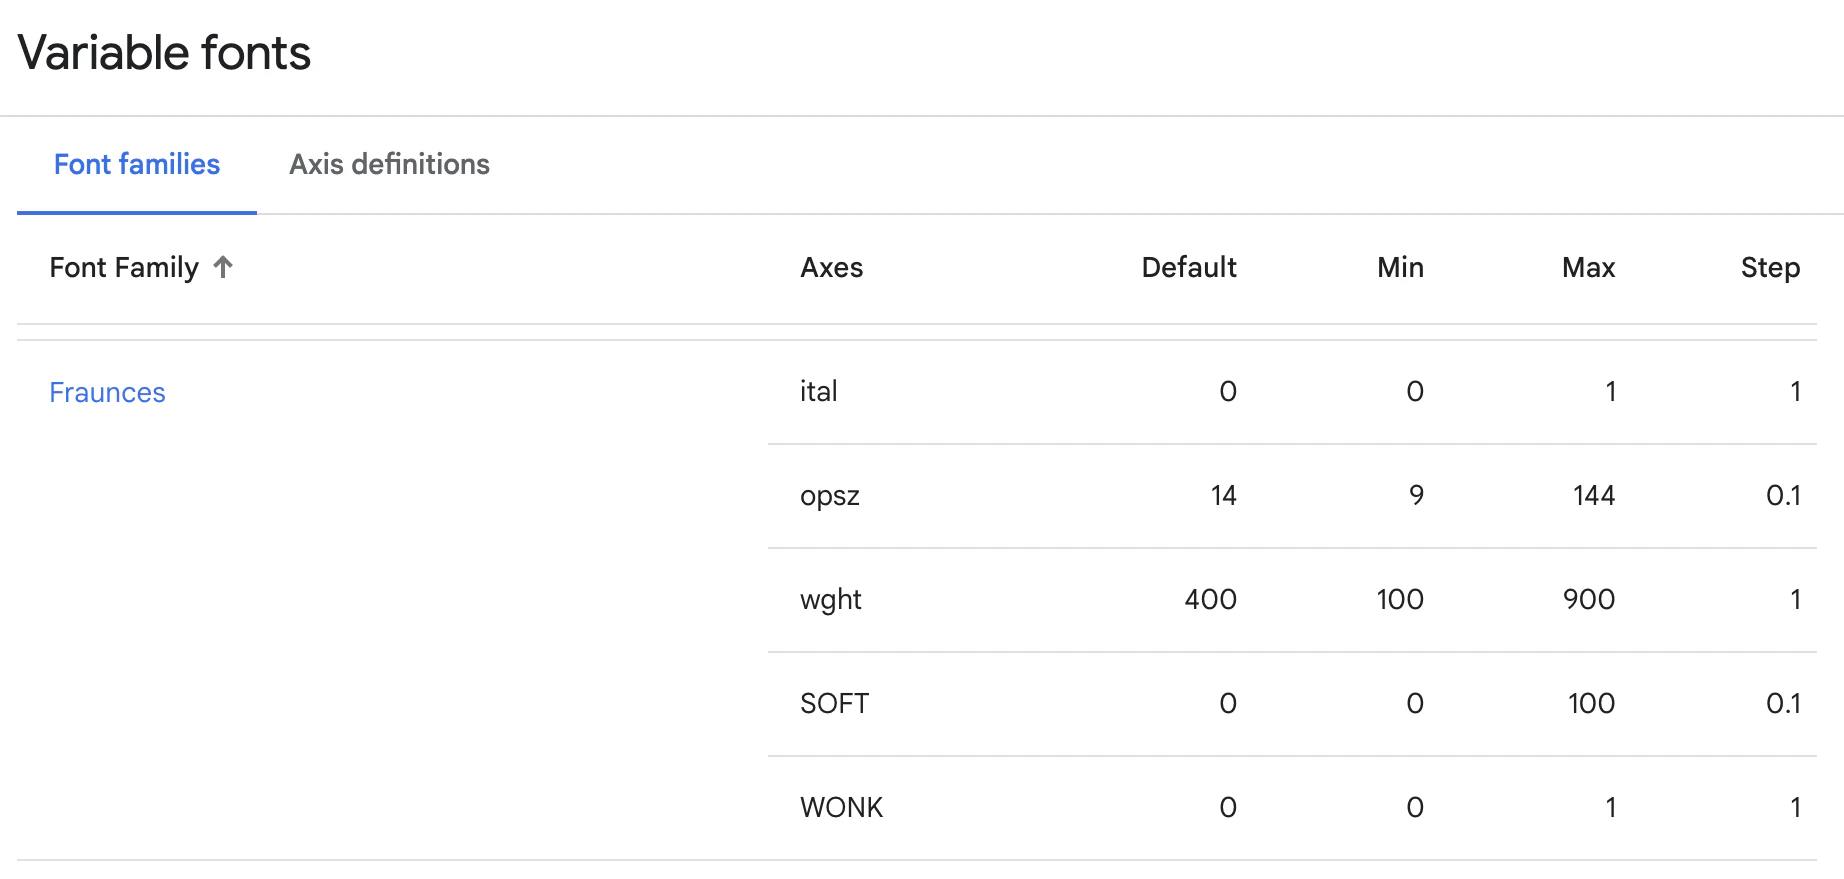Click the Default column header
This screenshot has height=879, width=1844.
click(x=1189, y=267)
